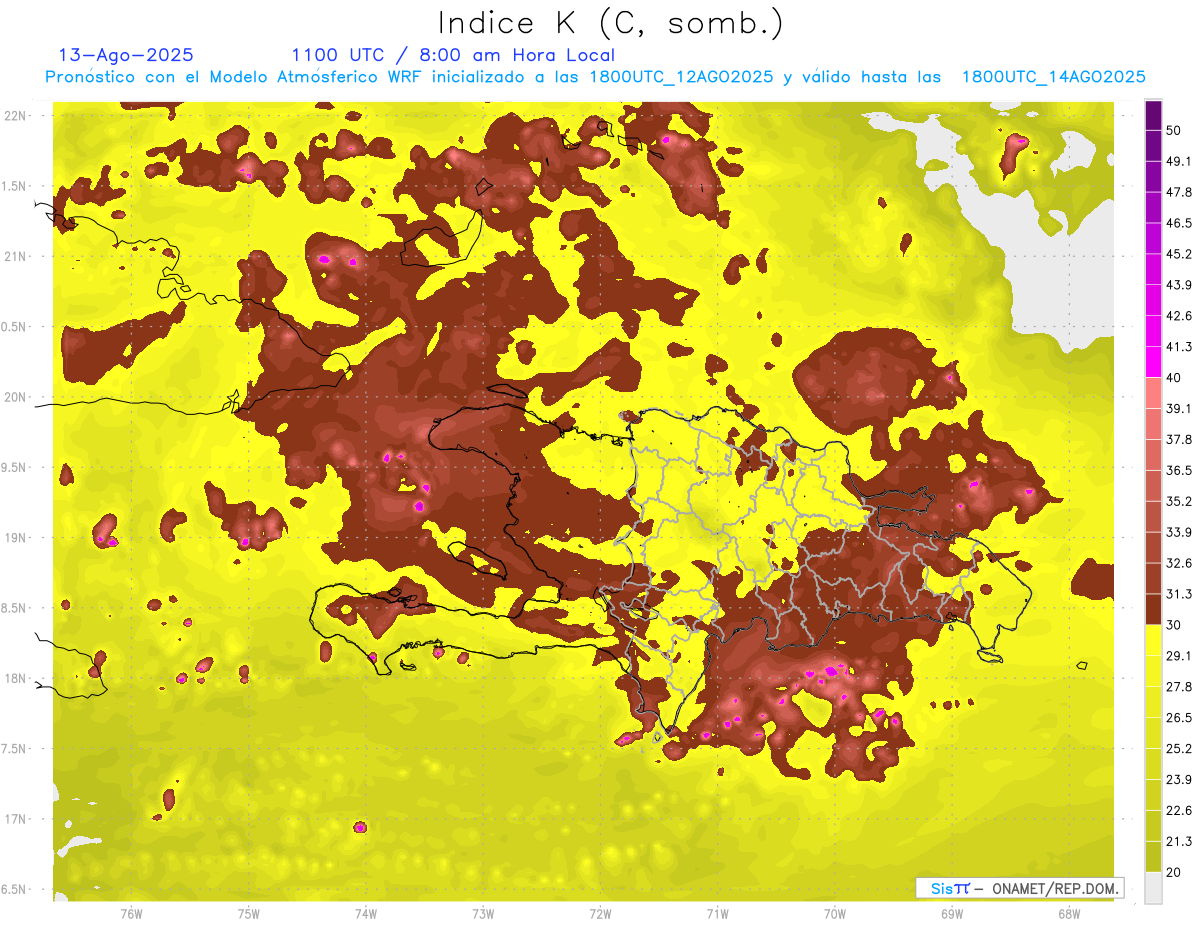The width and height of the screenshot is (1200, 927).
Task: Select the "36.5" color scale value
Action: [x=1179, y=470]
